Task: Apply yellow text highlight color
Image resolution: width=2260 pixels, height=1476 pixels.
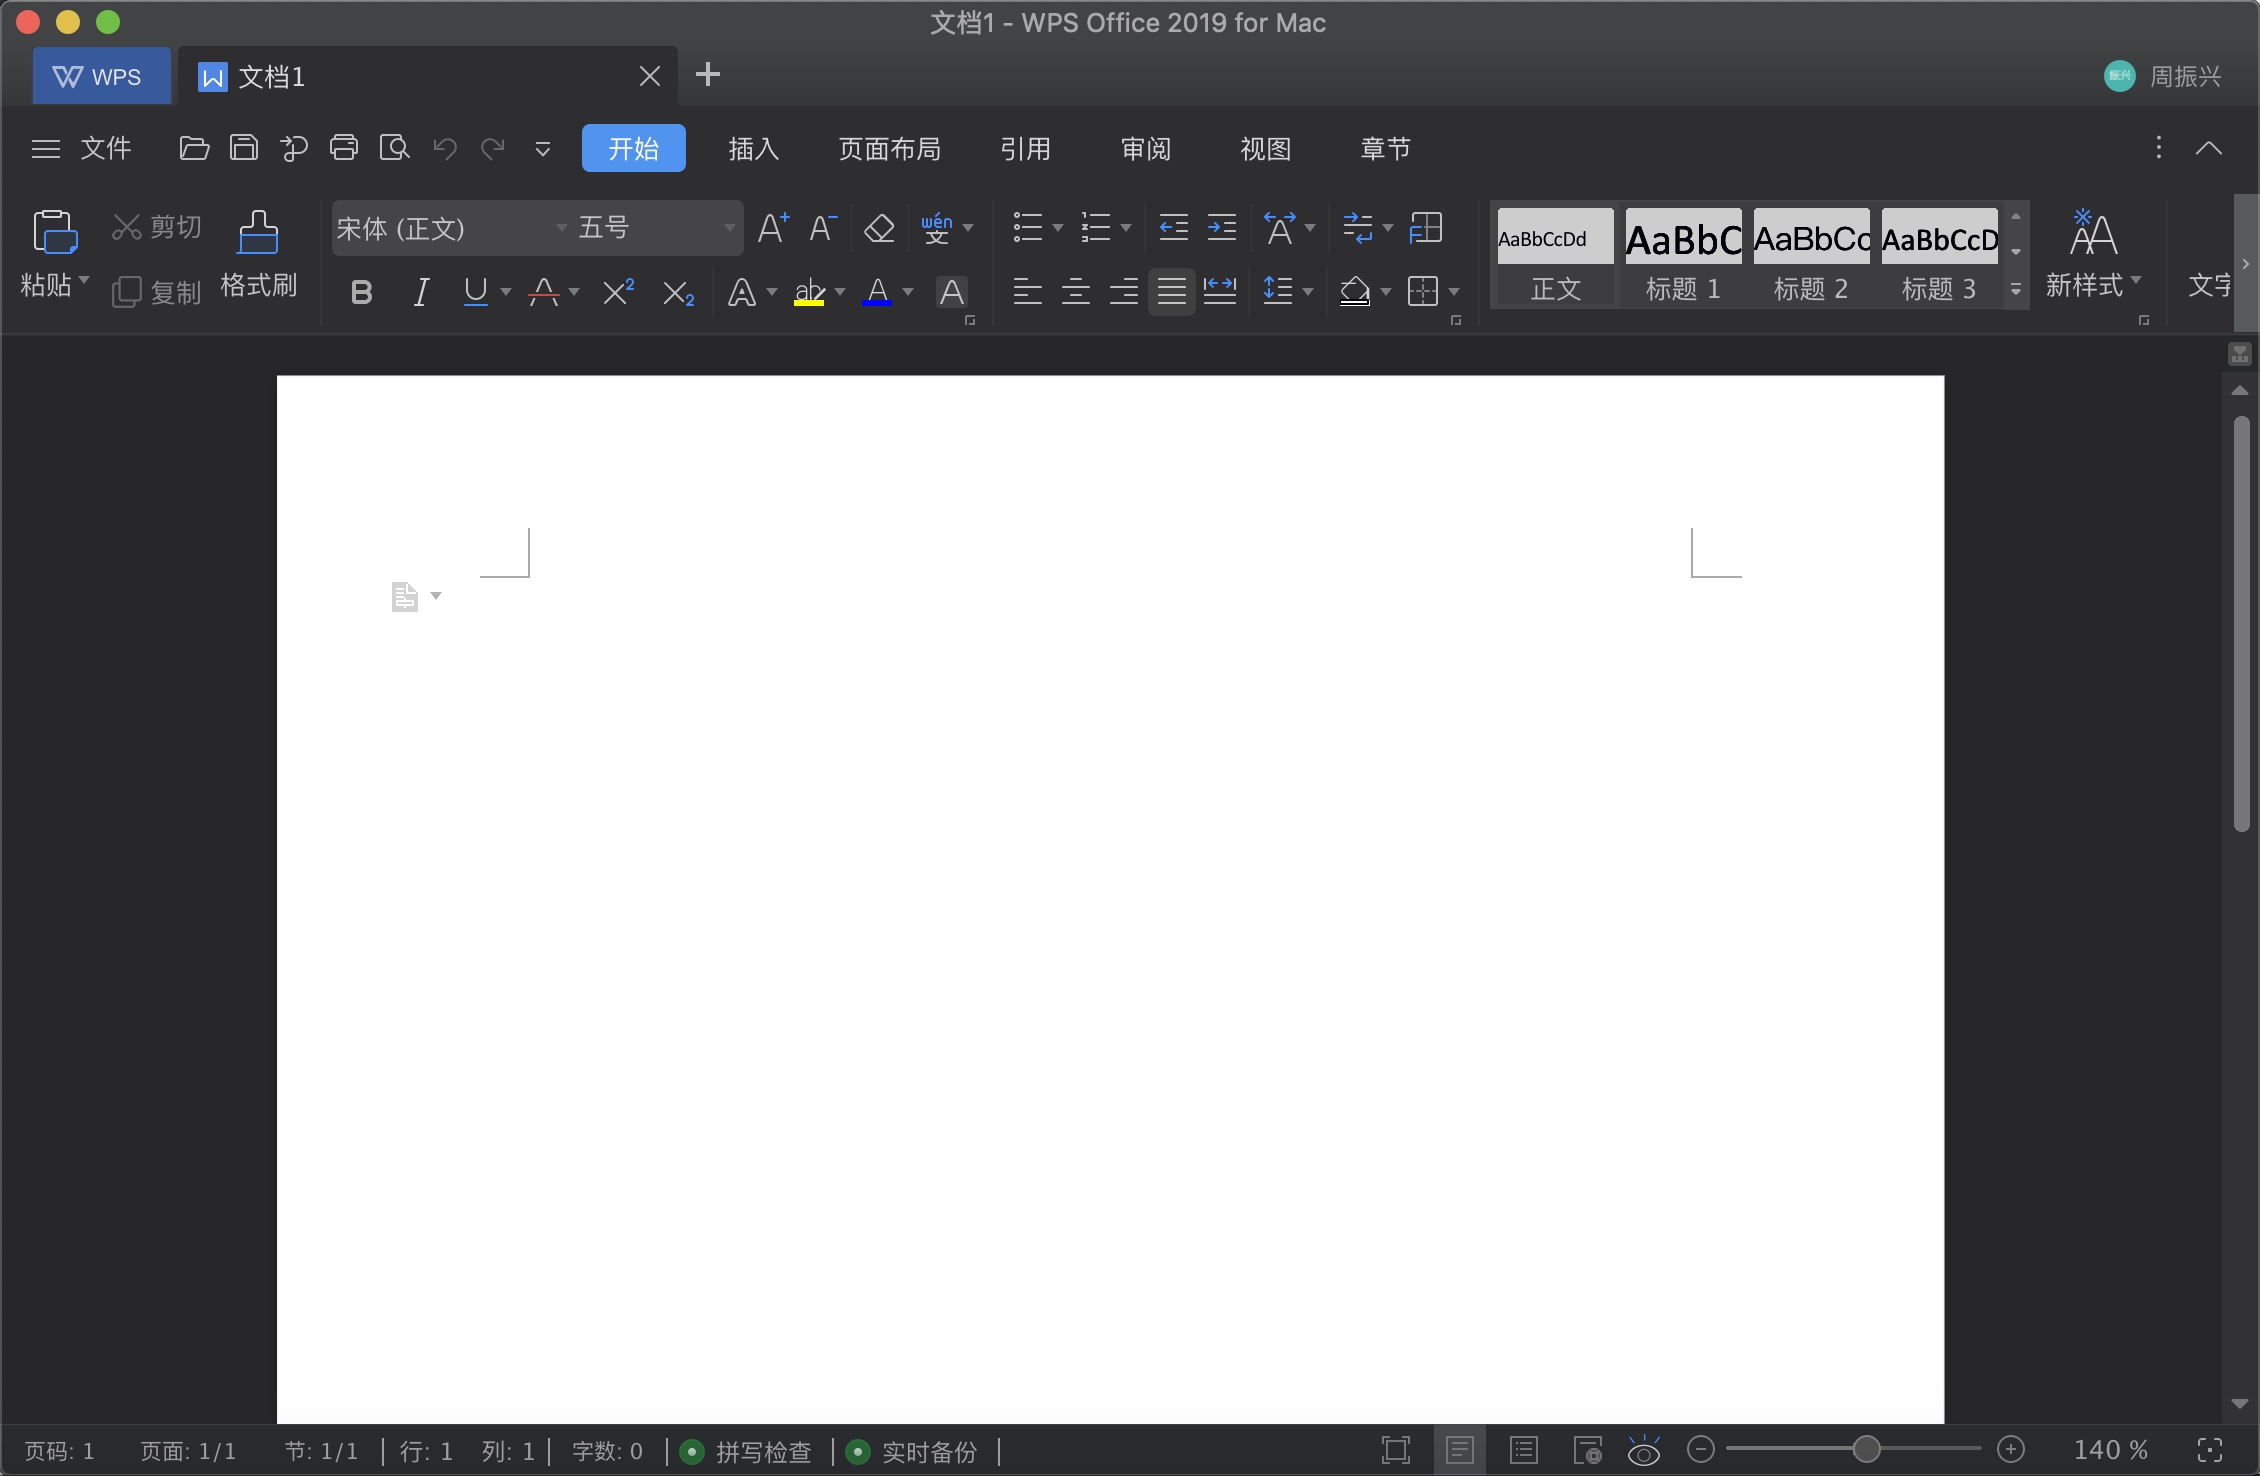Action: [809, 292]
